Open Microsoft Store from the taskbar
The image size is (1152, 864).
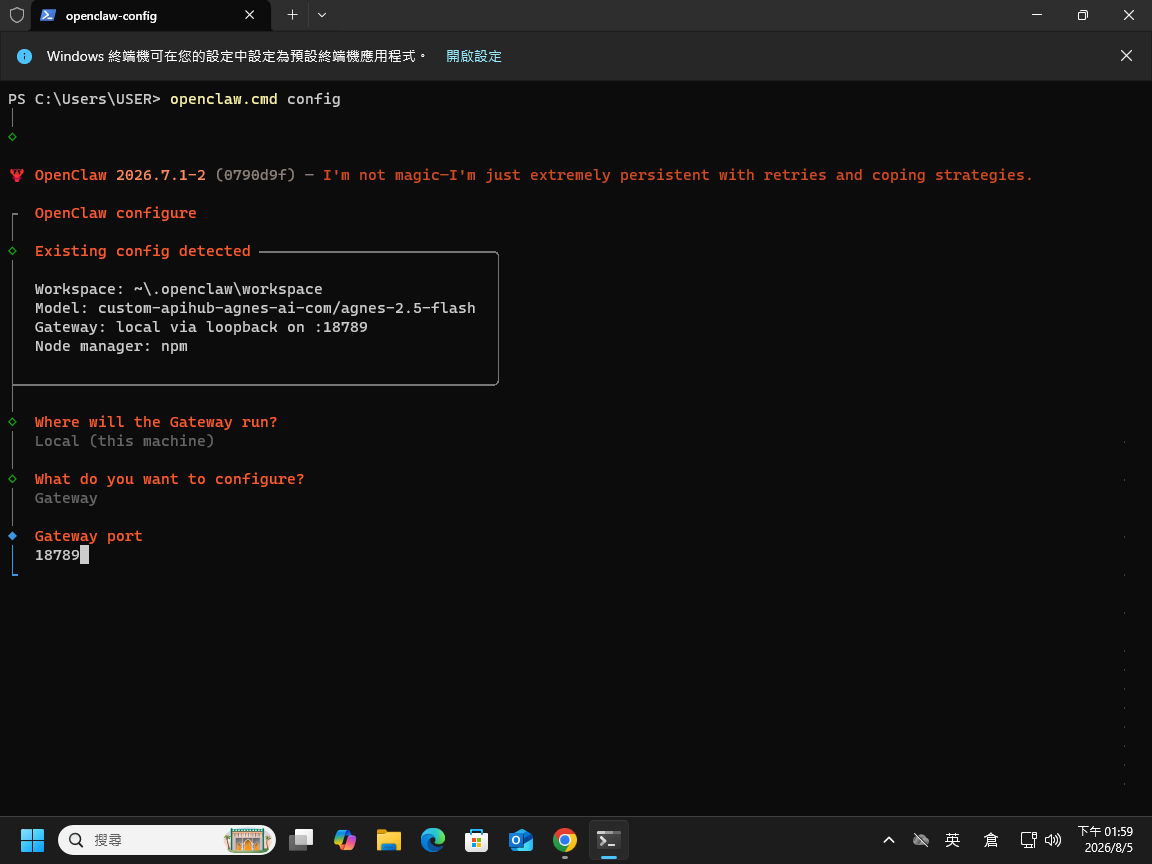coord(477,840)
